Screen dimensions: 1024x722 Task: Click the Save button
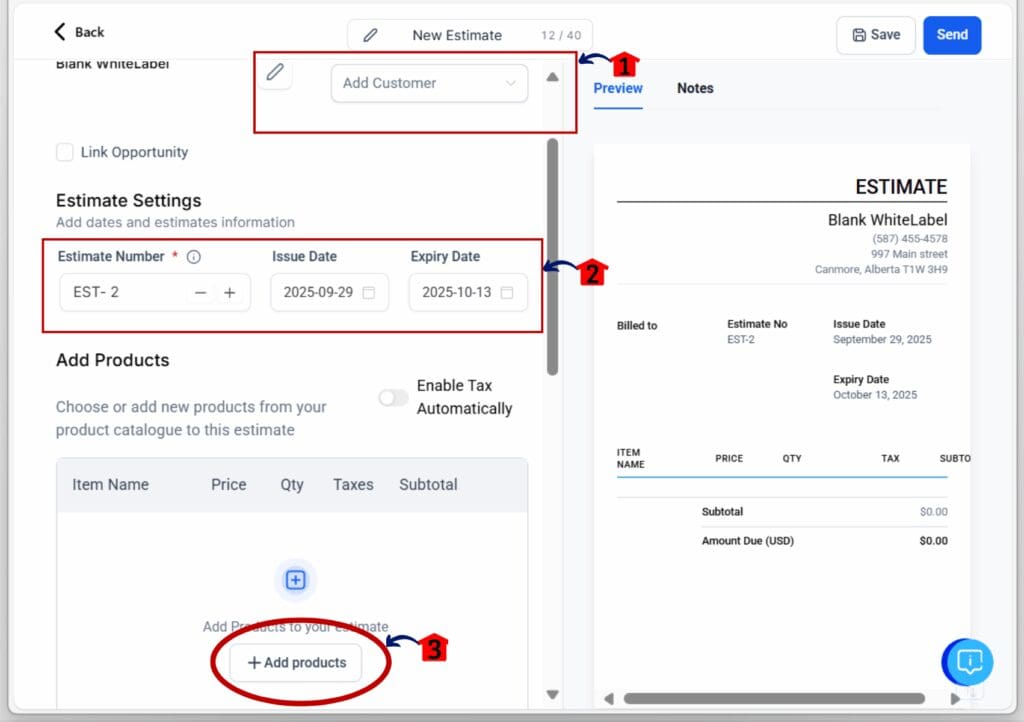[876, 35]
